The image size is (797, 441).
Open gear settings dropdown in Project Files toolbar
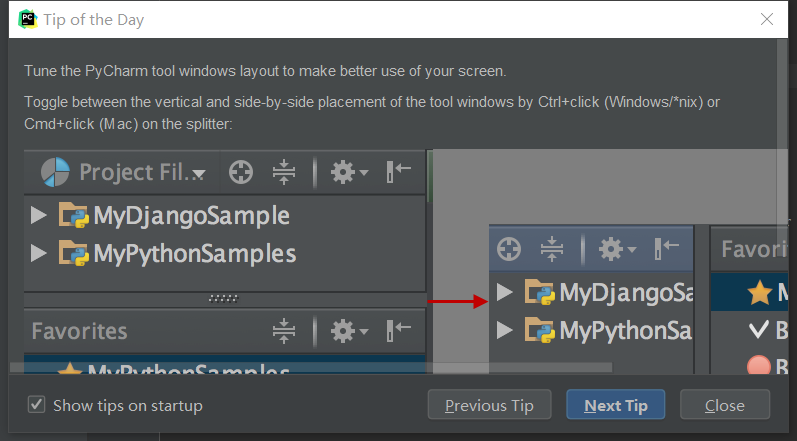349,173
